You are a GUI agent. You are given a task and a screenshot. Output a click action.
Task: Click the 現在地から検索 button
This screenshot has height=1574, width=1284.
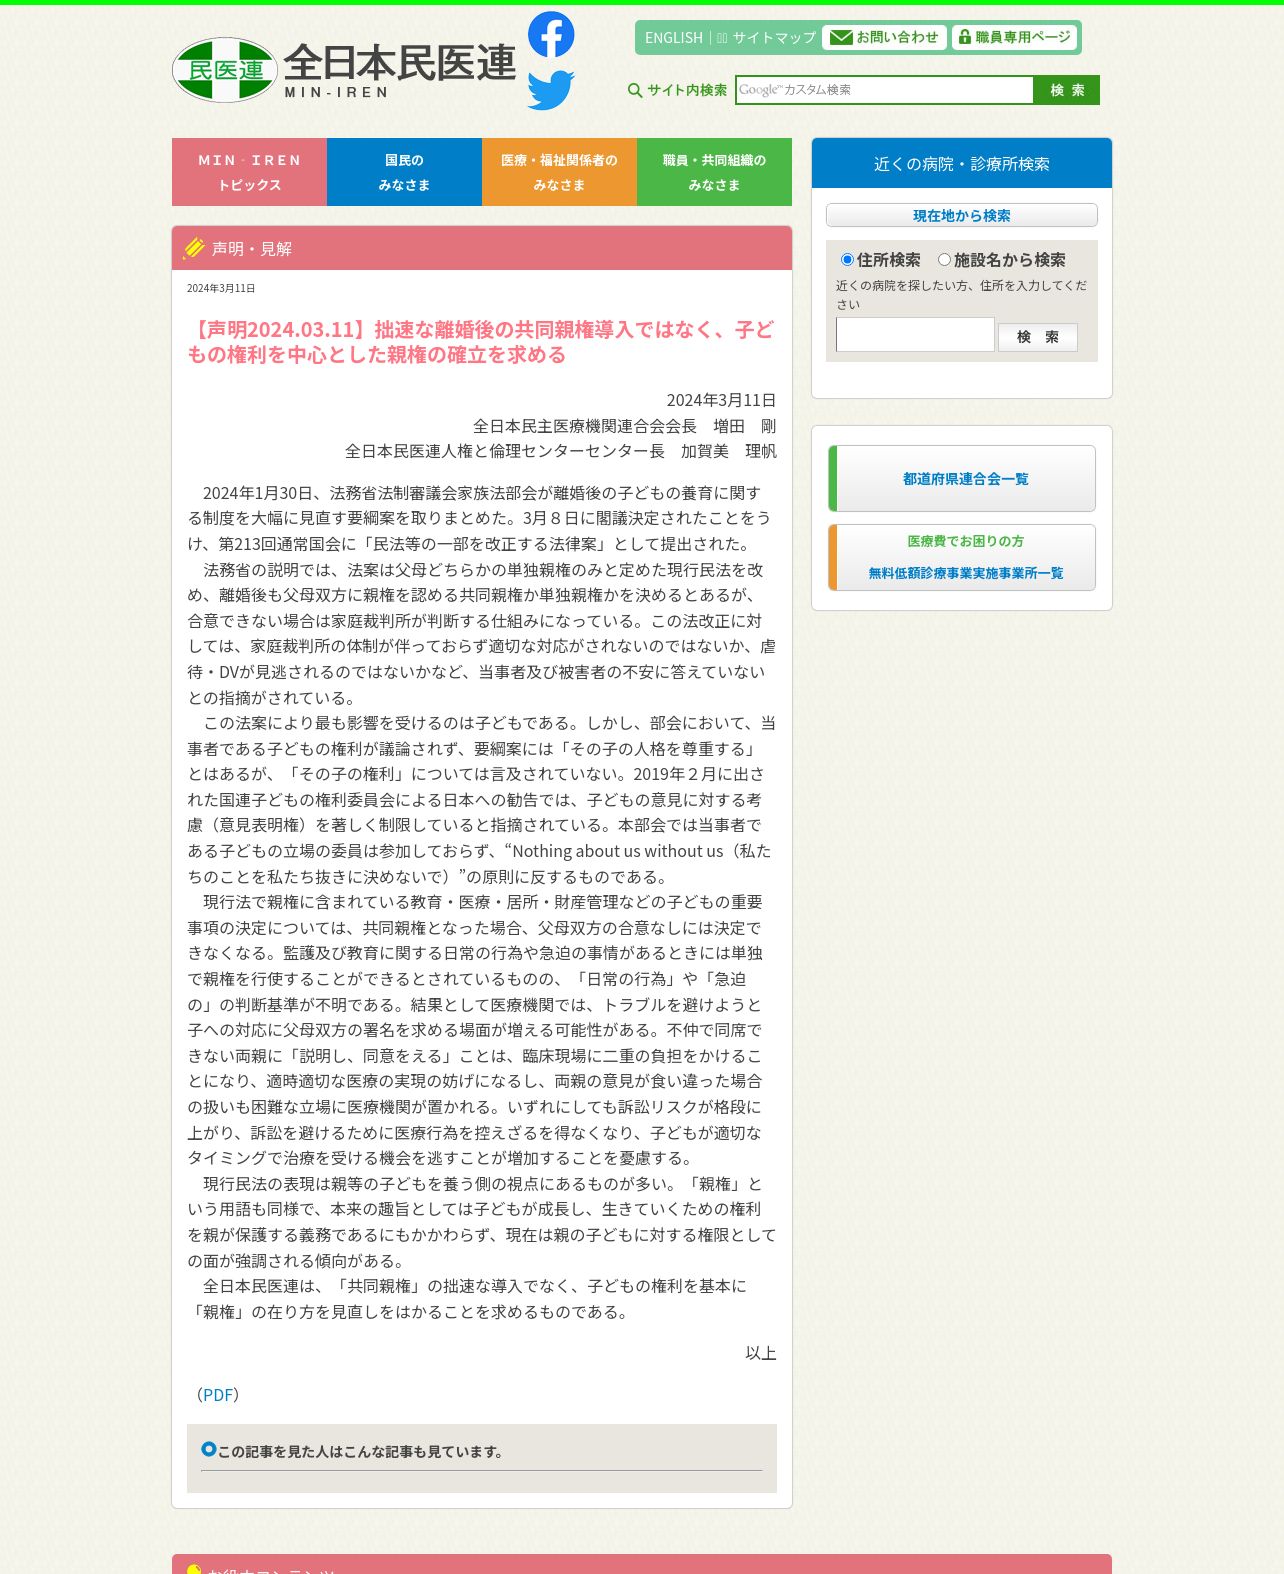coord(962,215)
